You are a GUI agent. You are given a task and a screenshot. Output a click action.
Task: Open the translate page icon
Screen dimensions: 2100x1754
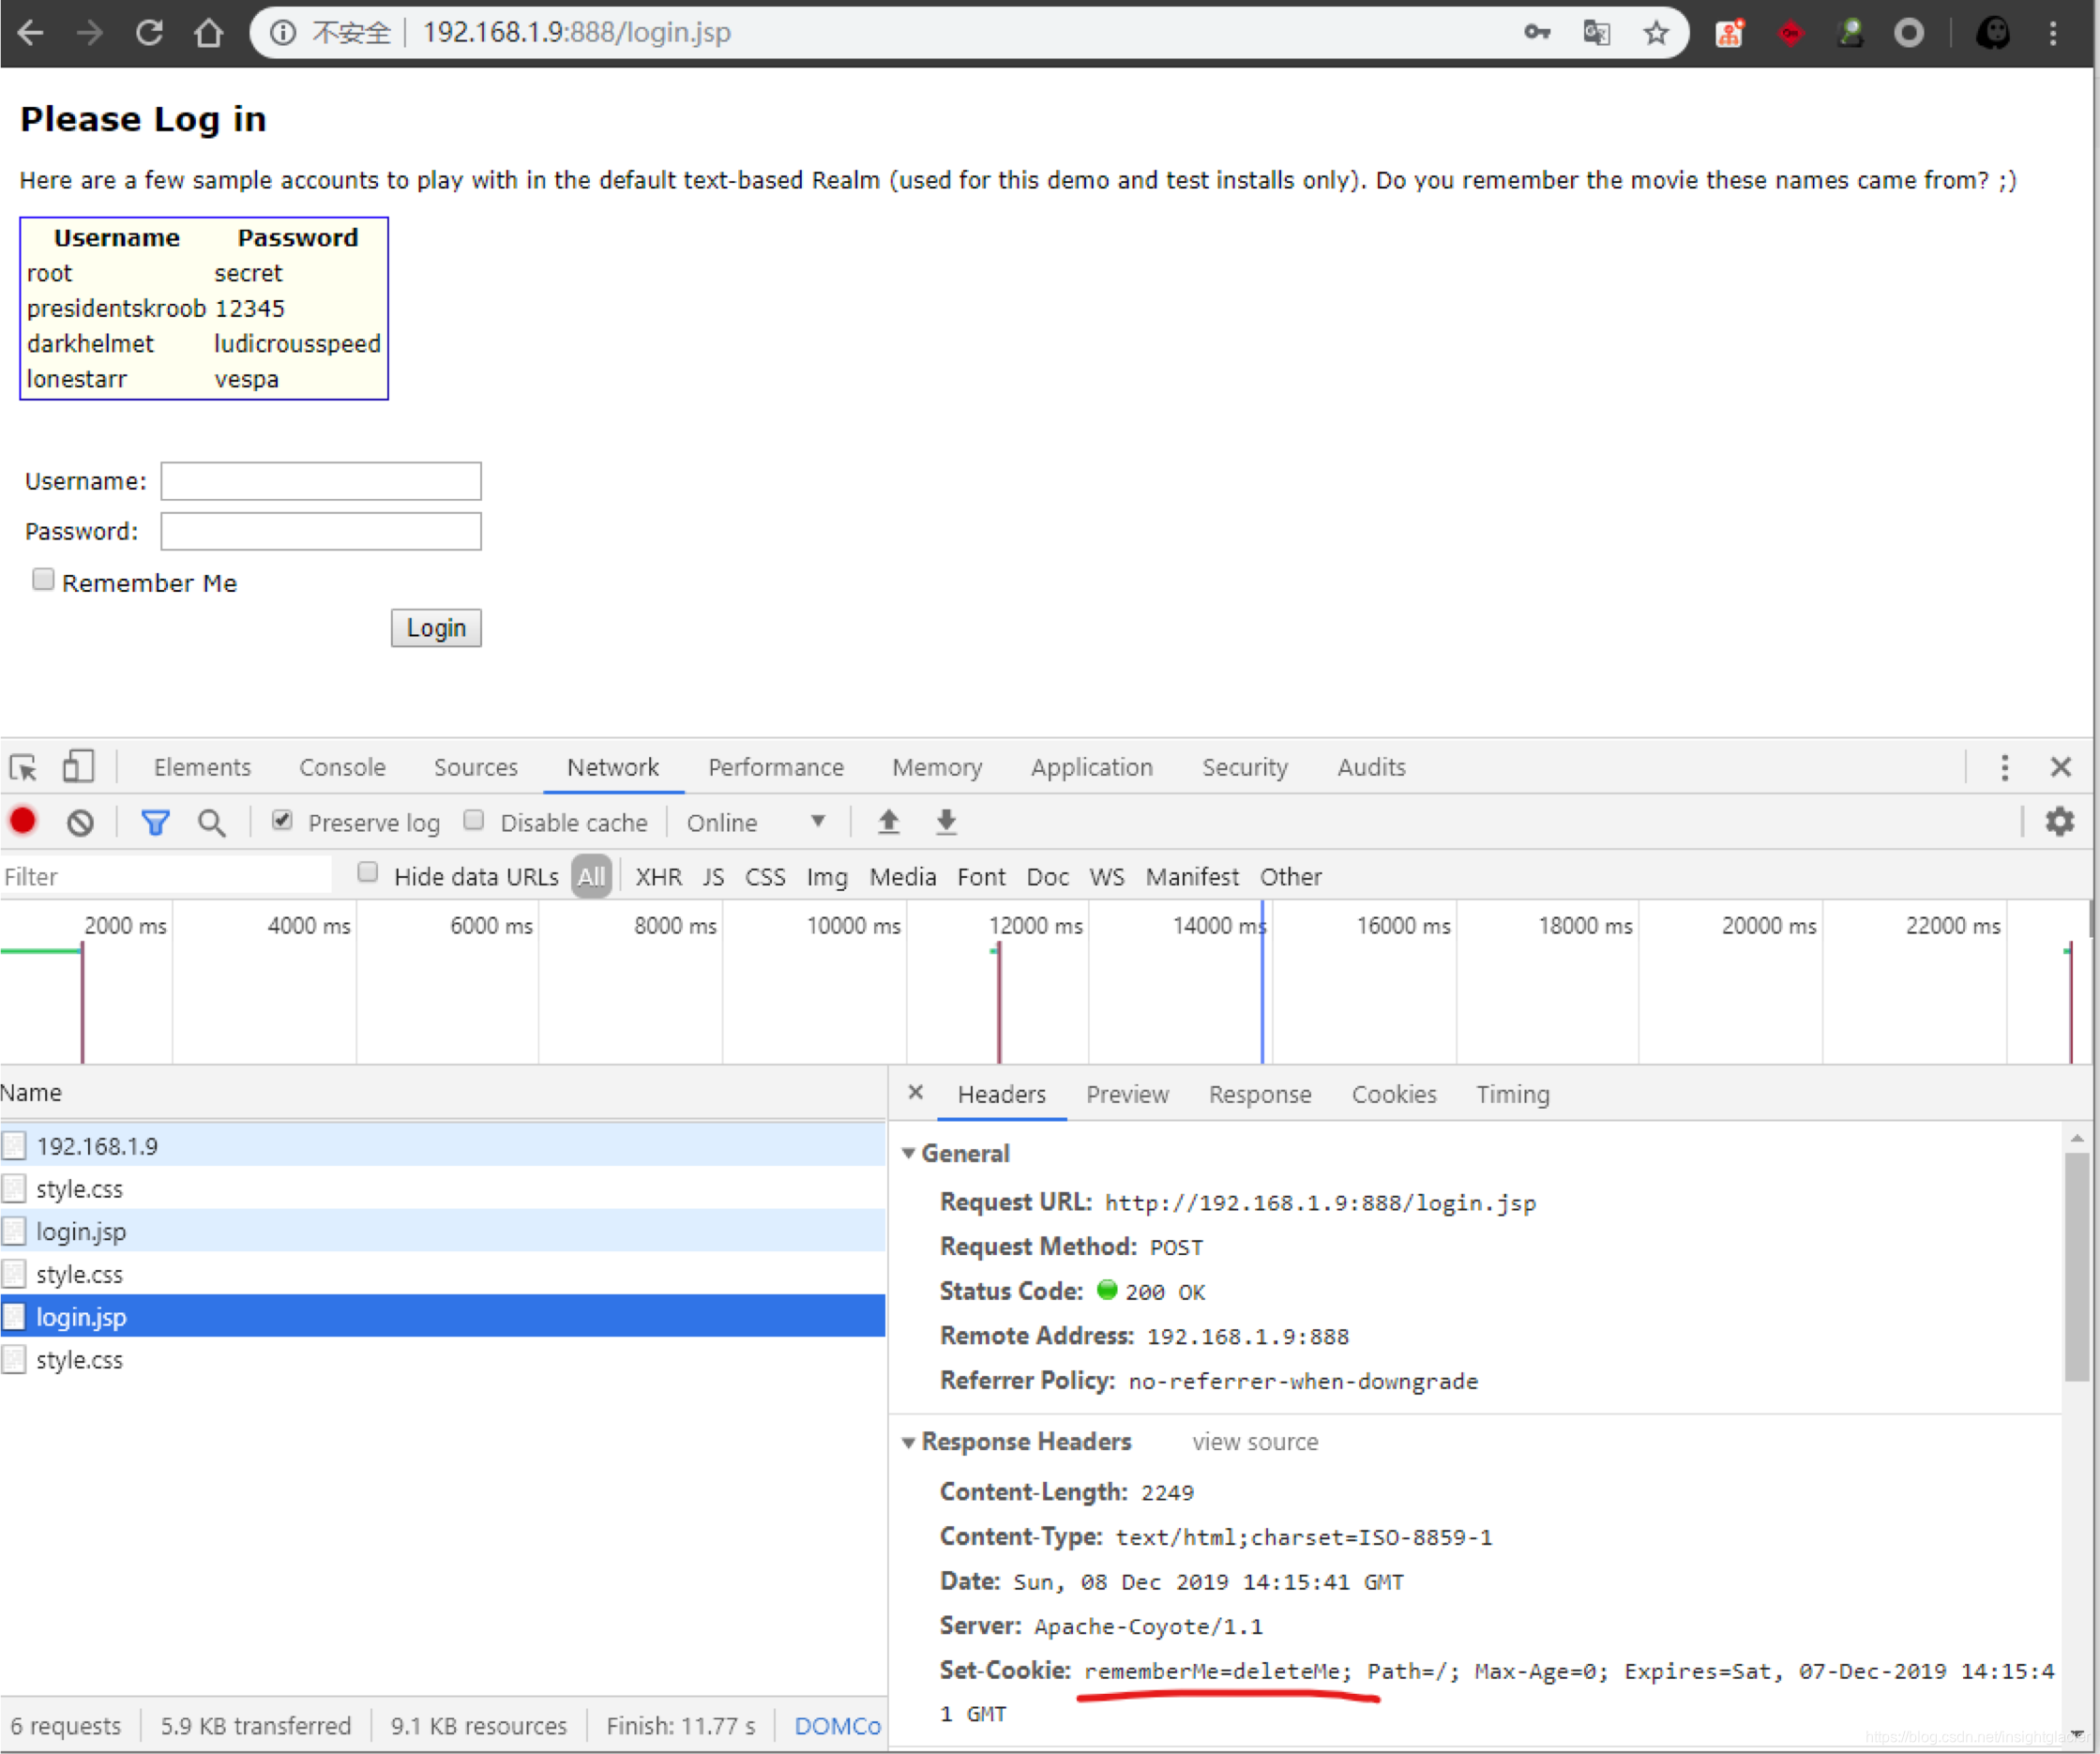click(1597, 33)
